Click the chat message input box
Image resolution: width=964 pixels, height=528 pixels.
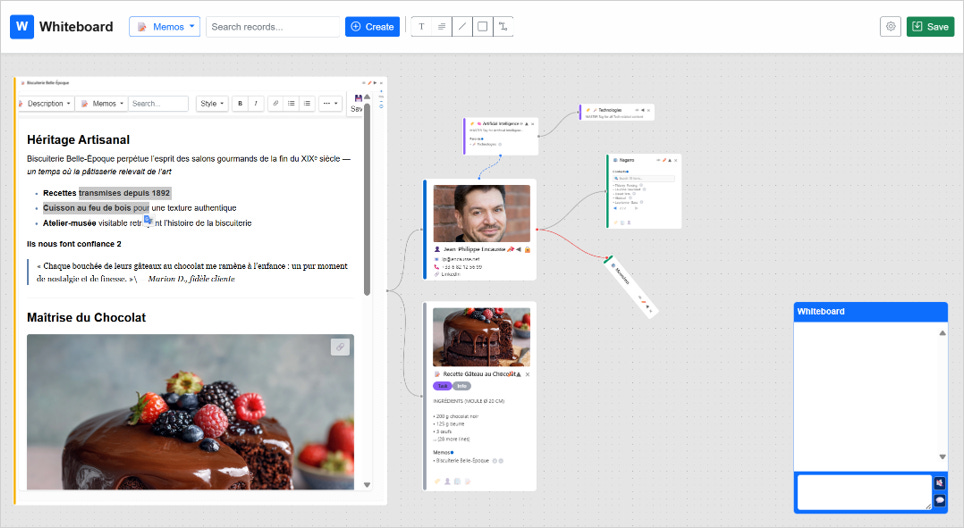point(864,492)
